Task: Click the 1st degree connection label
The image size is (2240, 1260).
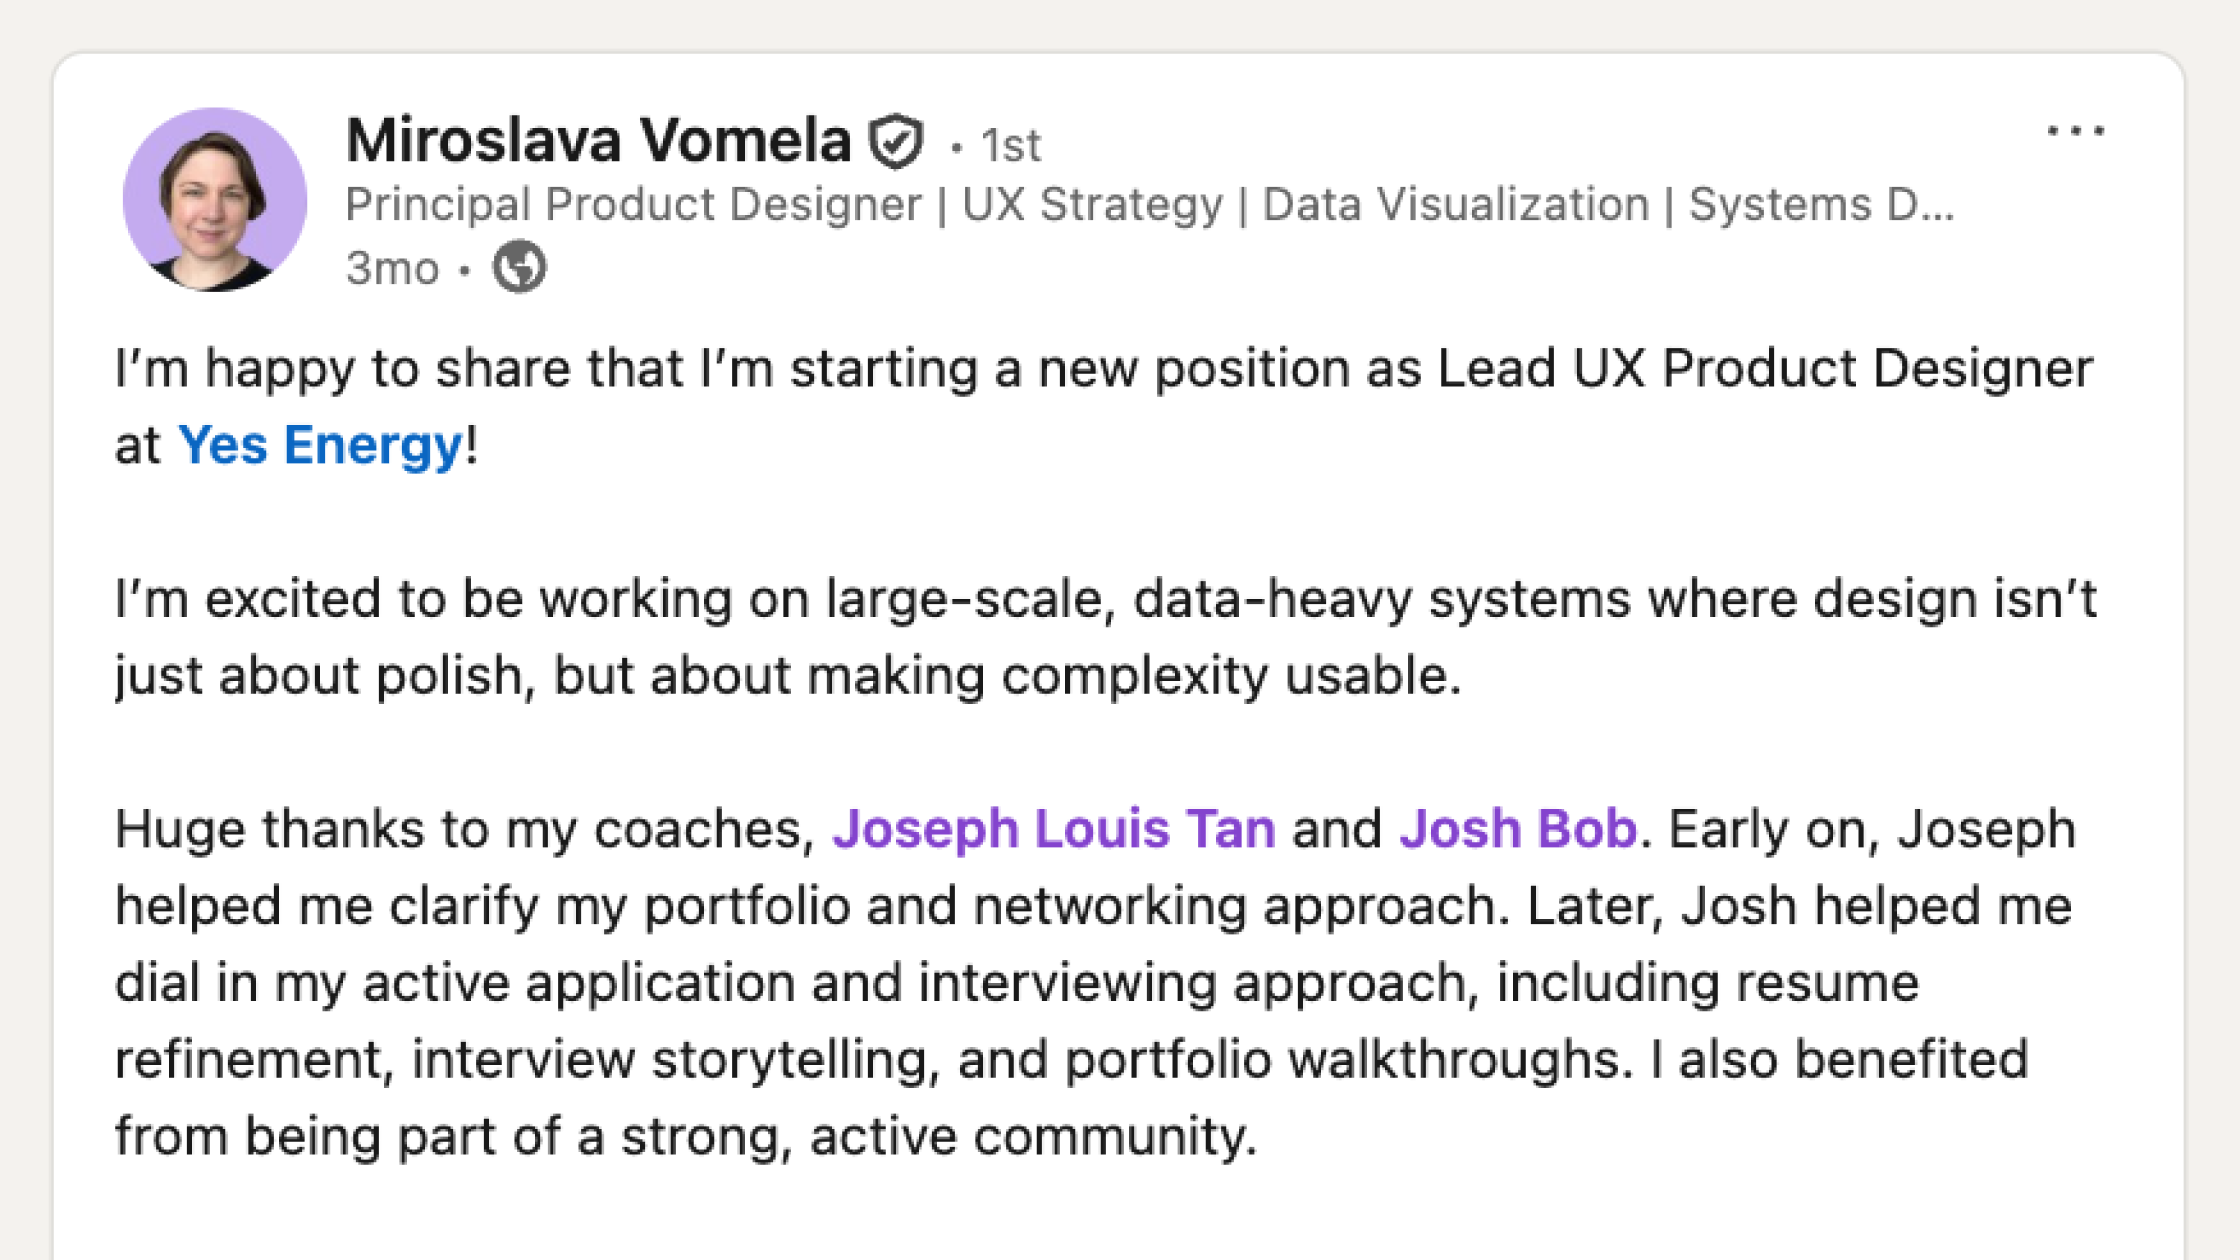Action: pyautogui.click(x=1011, y=146)
